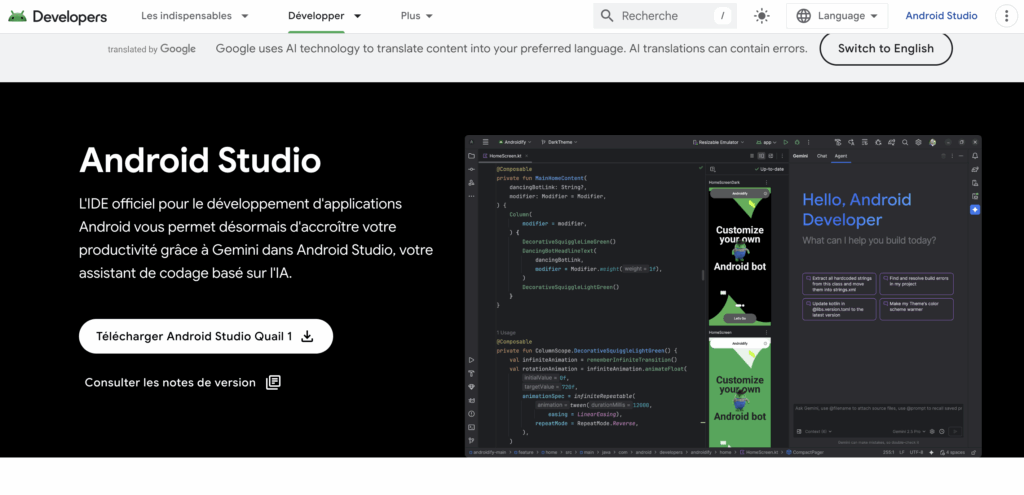Select the Gemini panel title tab

[x=800, y=156]
